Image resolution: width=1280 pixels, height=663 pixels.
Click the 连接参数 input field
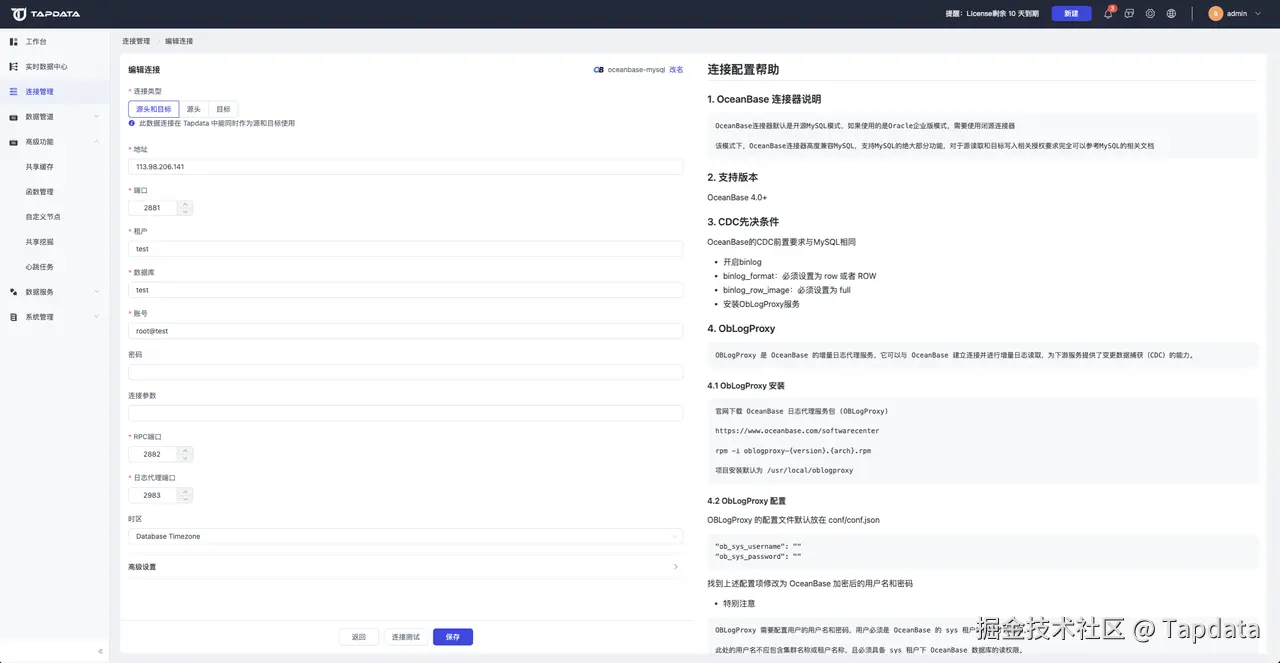tap(405, 413)
